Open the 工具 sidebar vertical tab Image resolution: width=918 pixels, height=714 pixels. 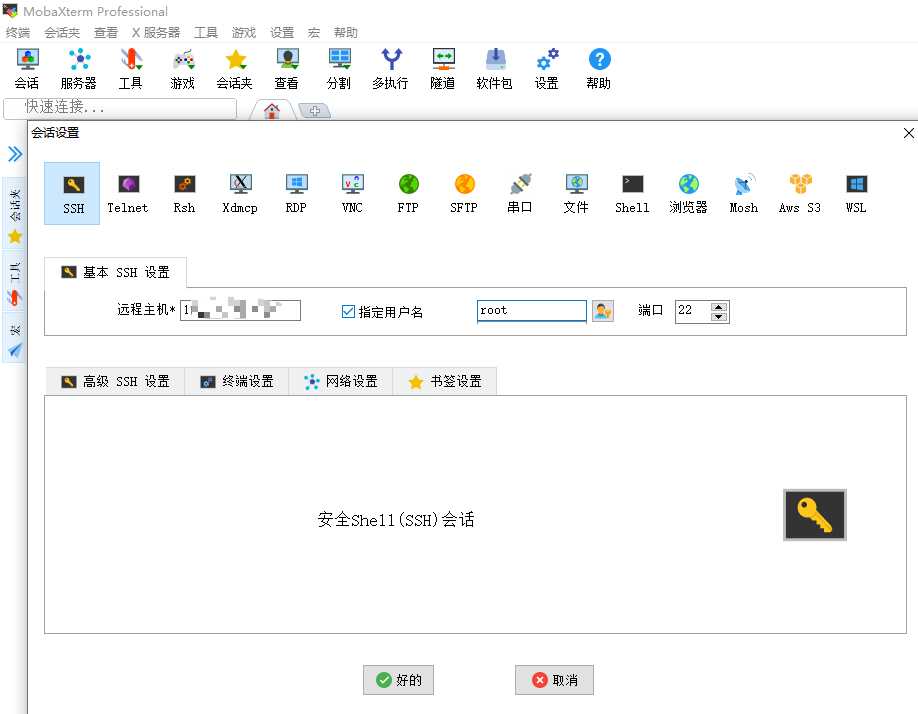point(15,282)
